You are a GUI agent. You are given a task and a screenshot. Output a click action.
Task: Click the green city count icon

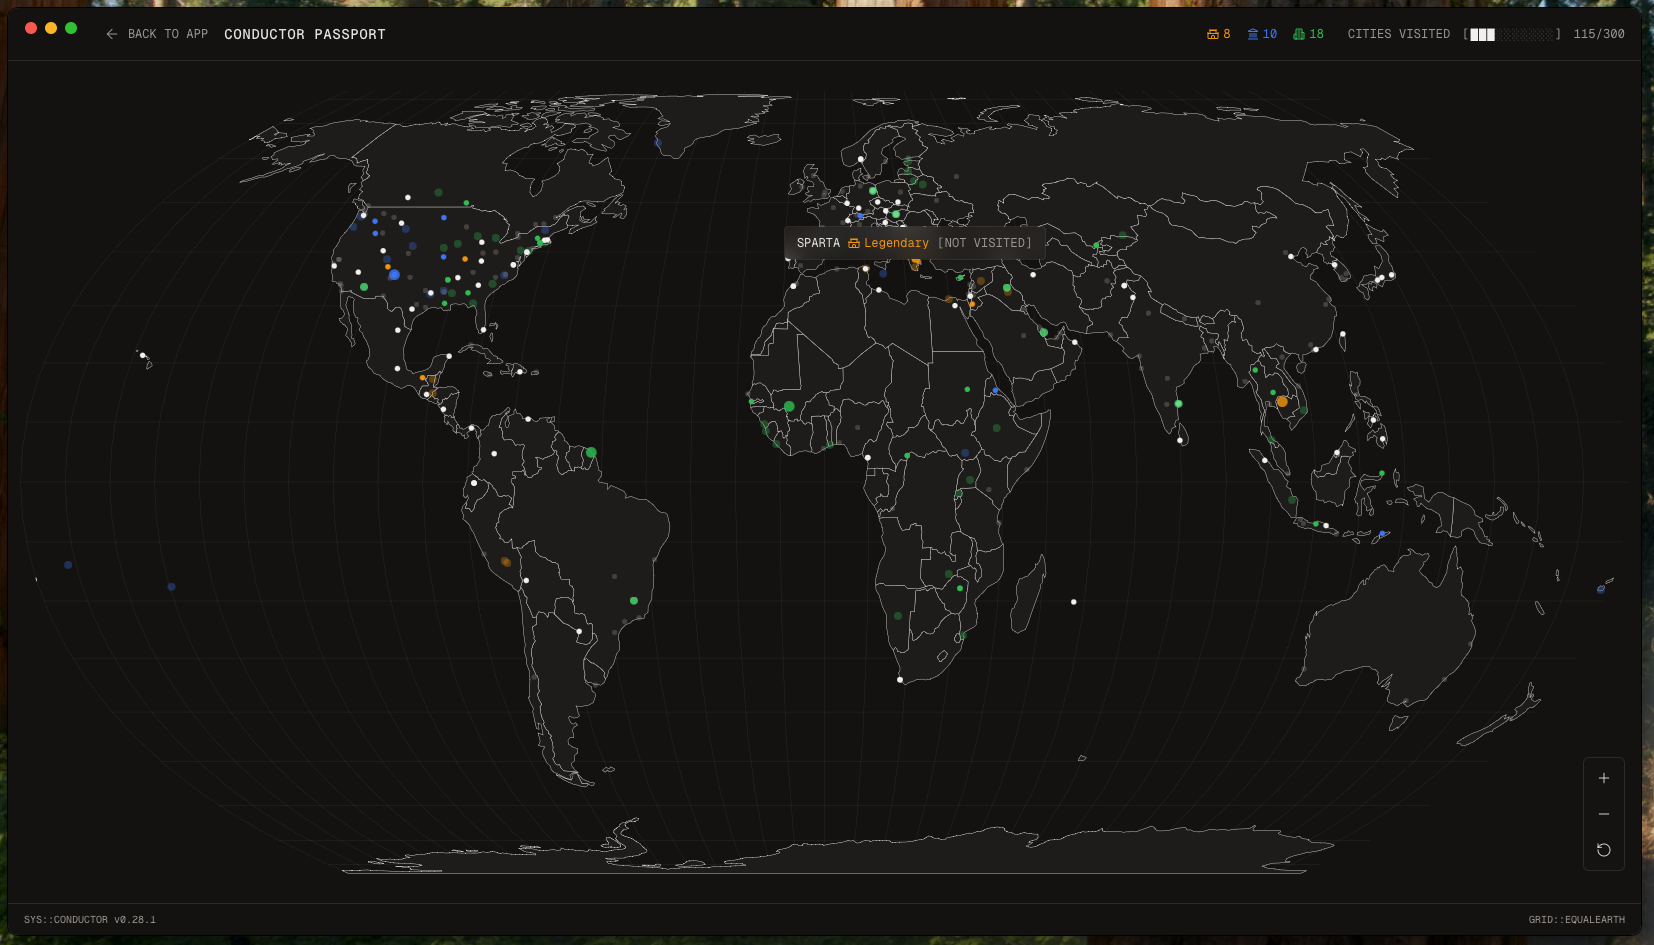coord(1298,34)
